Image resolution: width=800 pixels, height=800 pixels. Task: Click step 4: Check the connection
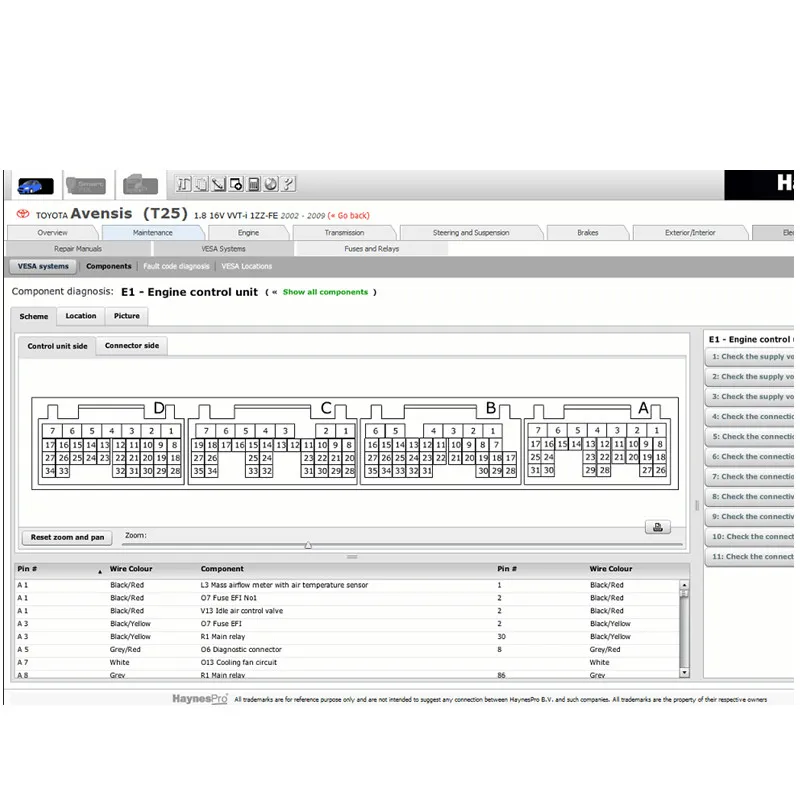(x=750, y=417)
